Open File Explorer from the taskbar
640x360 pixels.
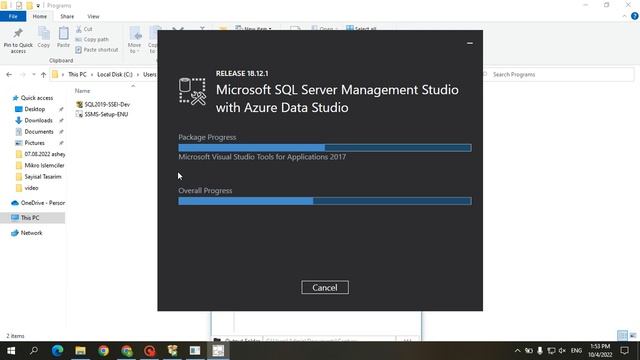80,351
